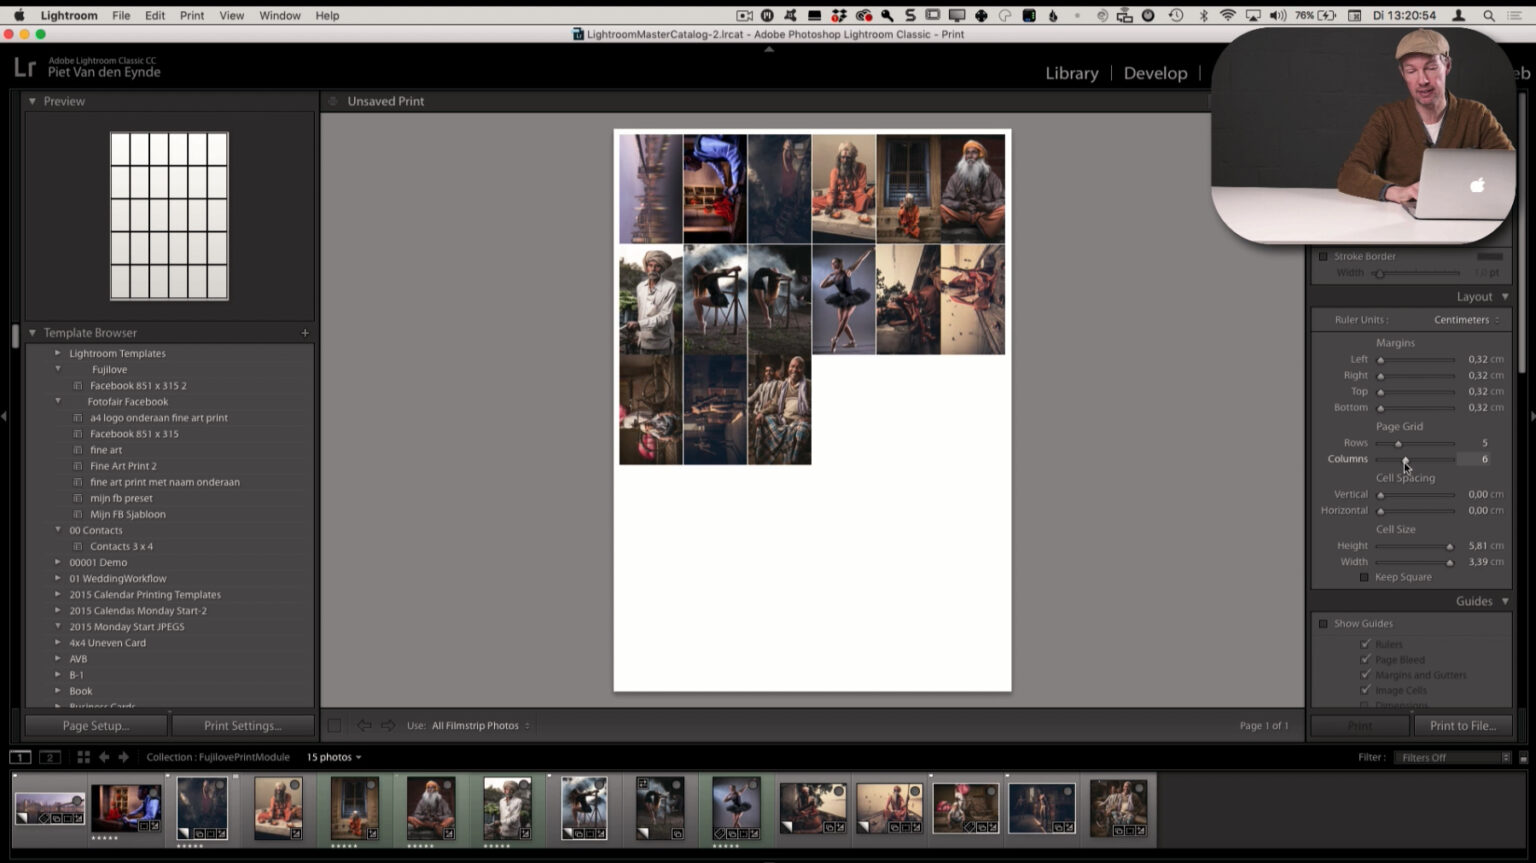Viewport: 1536px width, 863px height.
Task: Select the grid view icon in the filmstrip toolbar
Action: click(82, 757)
